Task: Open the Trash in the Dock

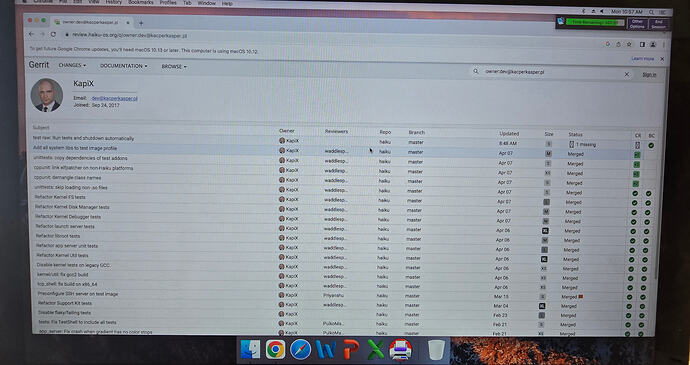Action: coord(437,350)
